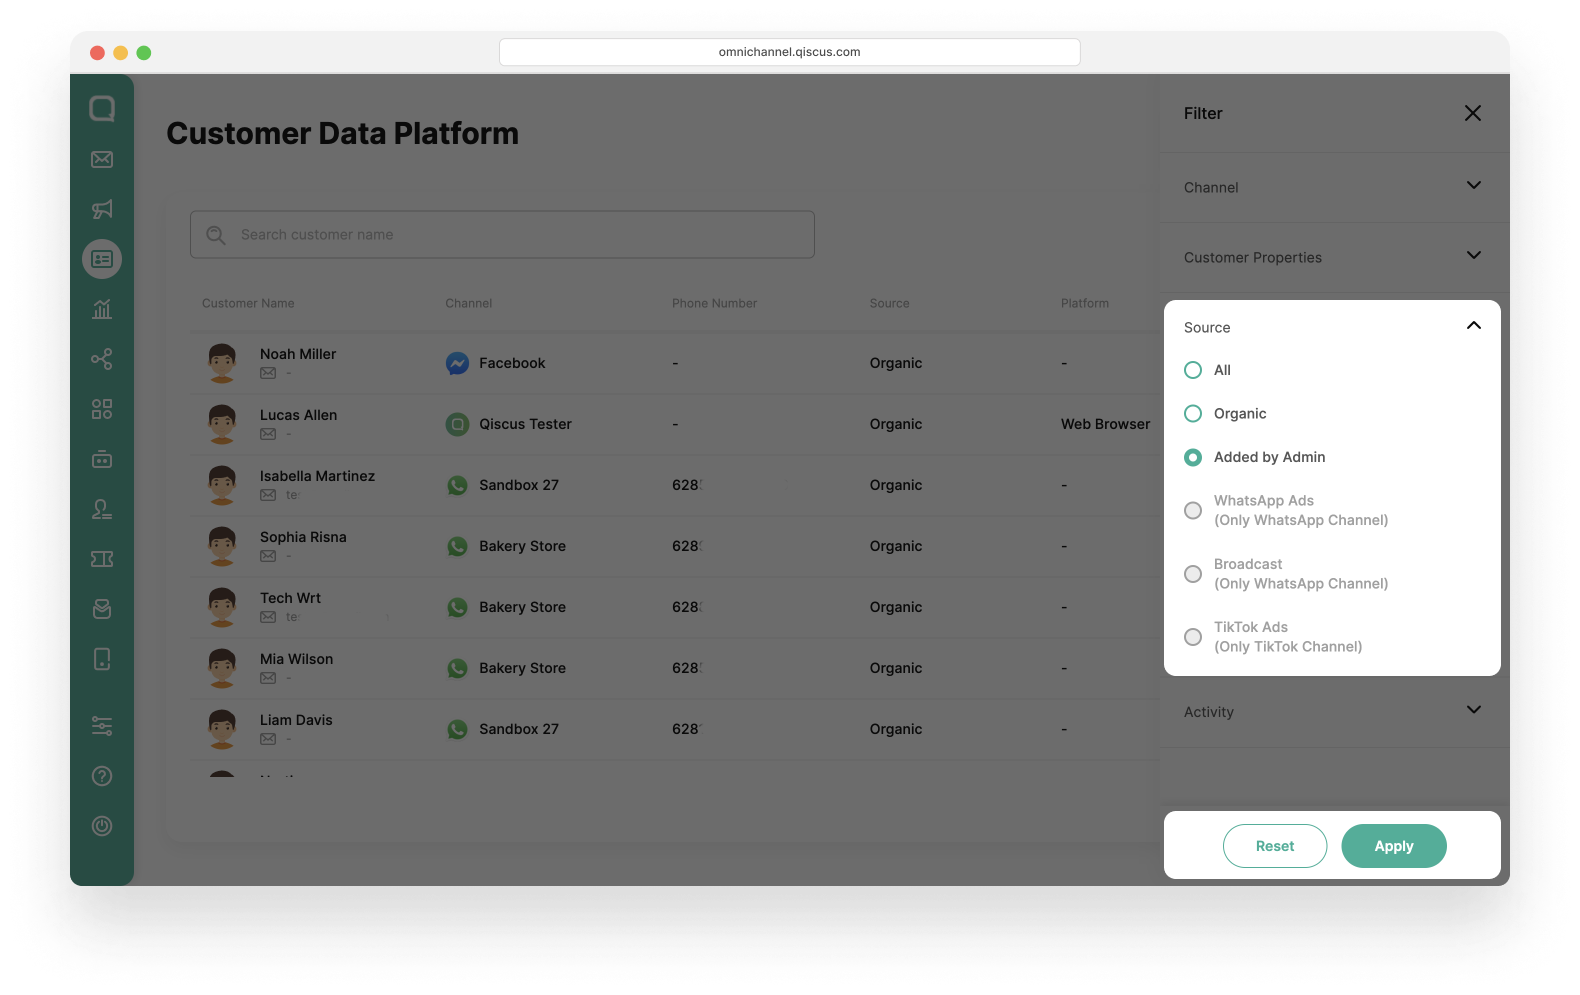Click Organic source in Noah Miller row

(x=896, y=364)
